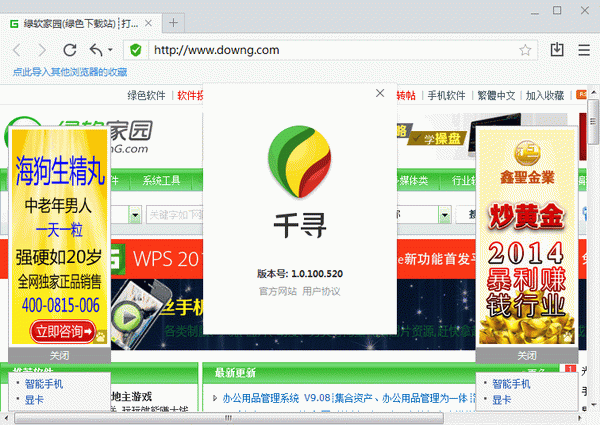Click the green security shield icon

tap(135, 50)
